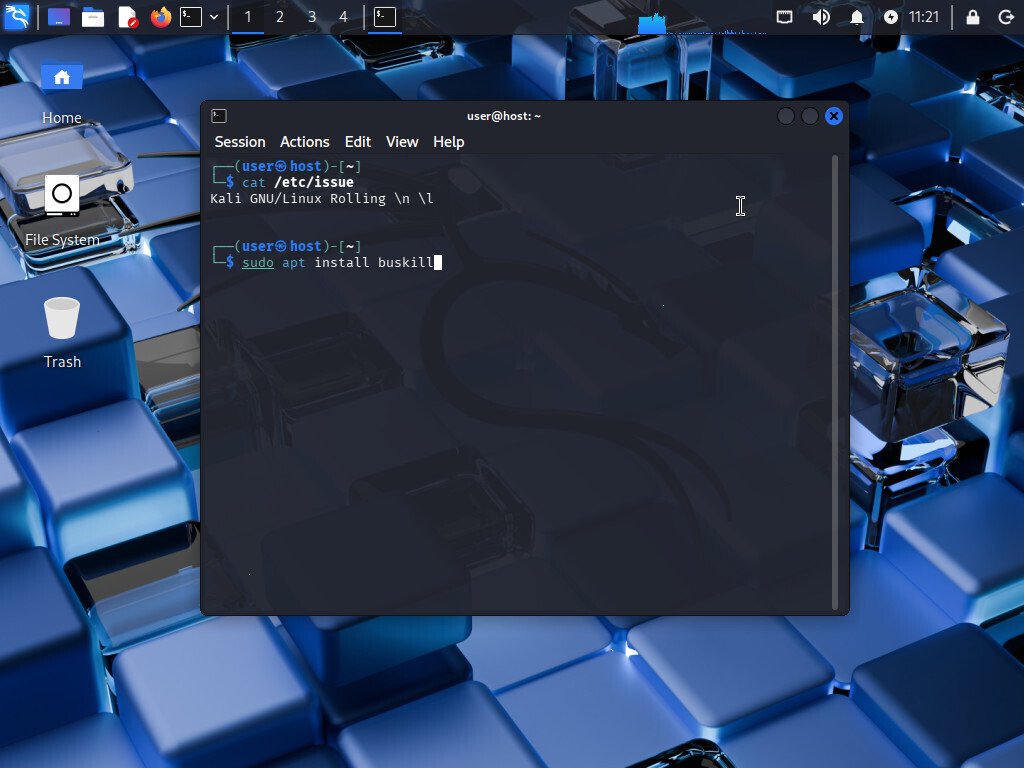Image resolution: width=1024 pixels, height=768 pixels.
Task: Open the Actions menu in the terminal
Action: (304, 141)
